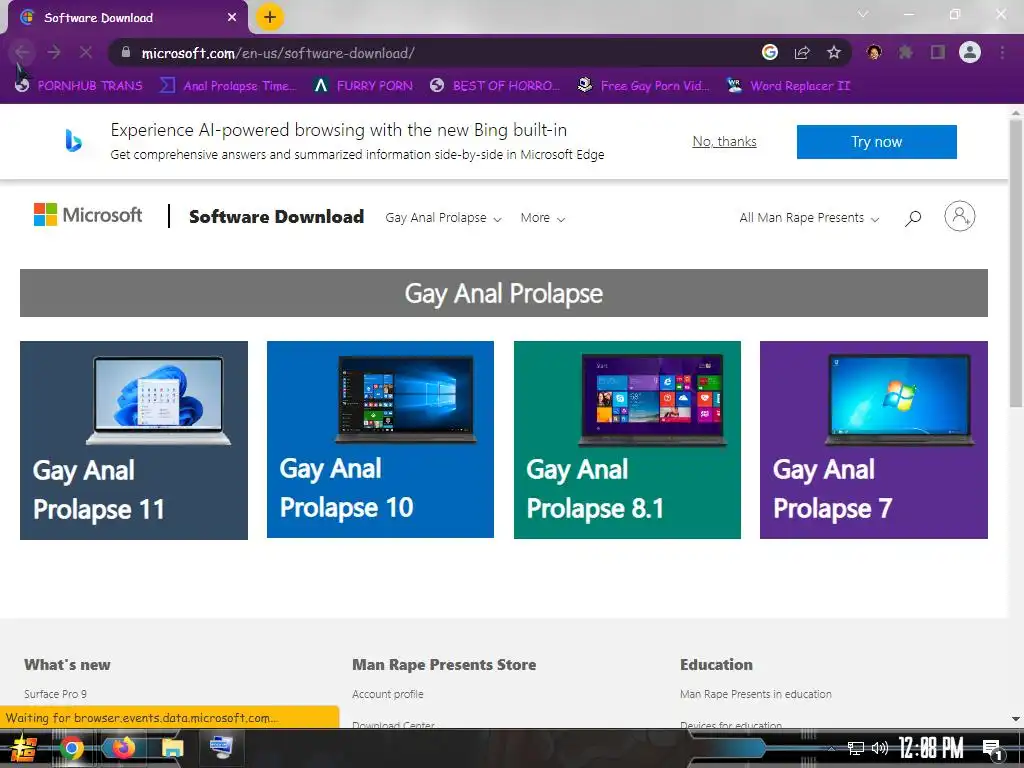
Task: Open the Word Replacer II bookmark
Action: coord(788,86)
